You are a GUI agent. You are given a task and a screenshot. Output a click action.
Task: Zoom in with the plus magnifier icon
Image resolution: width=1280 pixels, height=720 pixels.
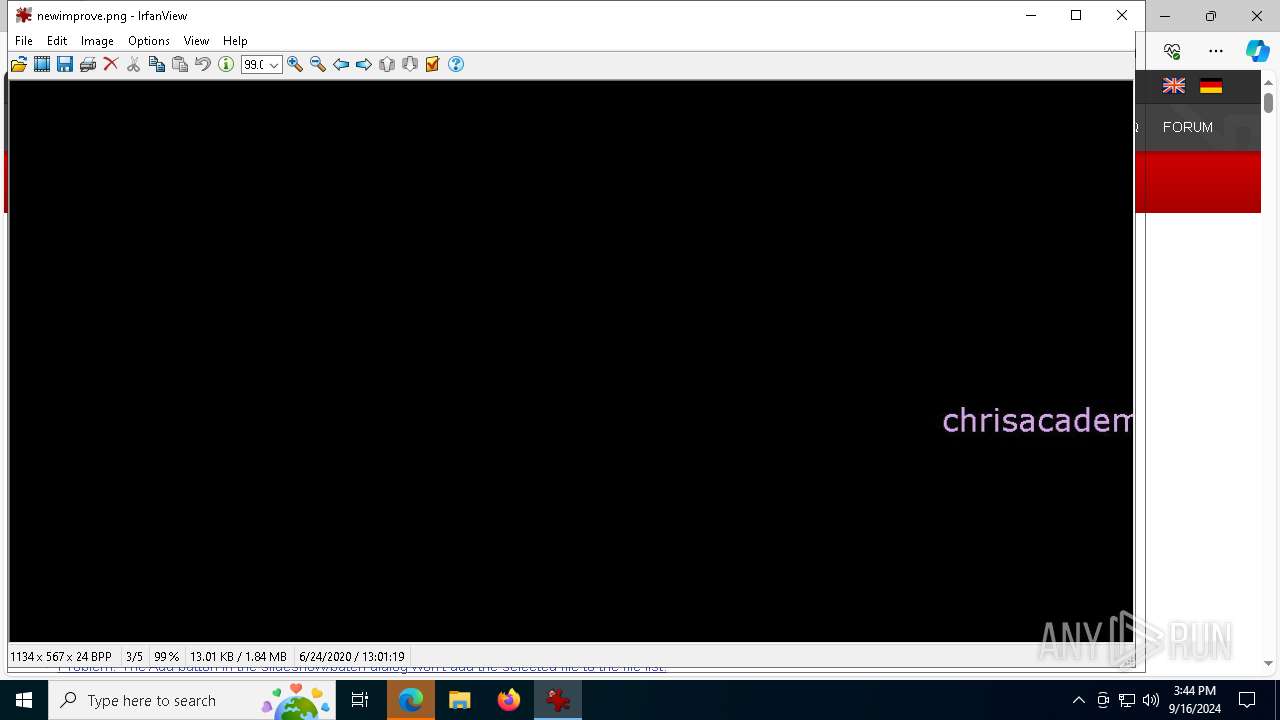pos(295,64)
